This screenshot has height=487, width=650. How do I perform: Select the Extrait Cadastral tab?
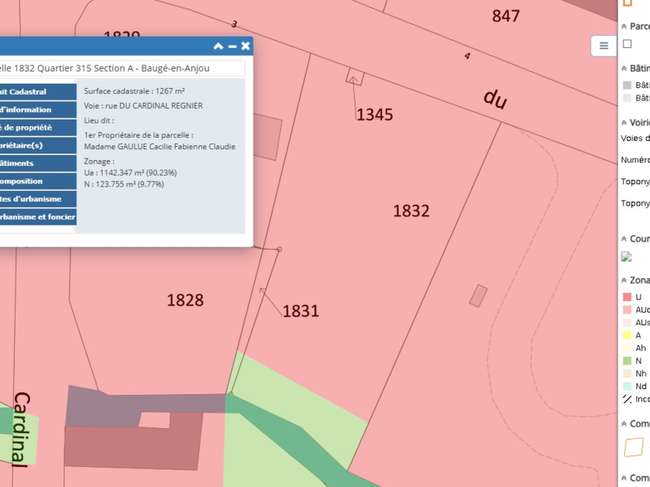click(x=38, y=92)
